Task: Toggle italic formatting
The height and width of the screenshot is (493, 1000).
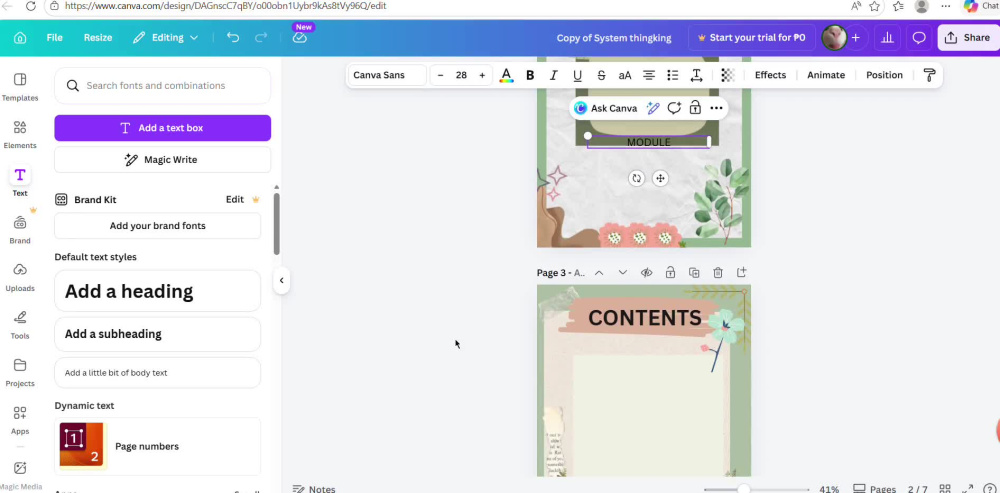Action: point(554,75)
